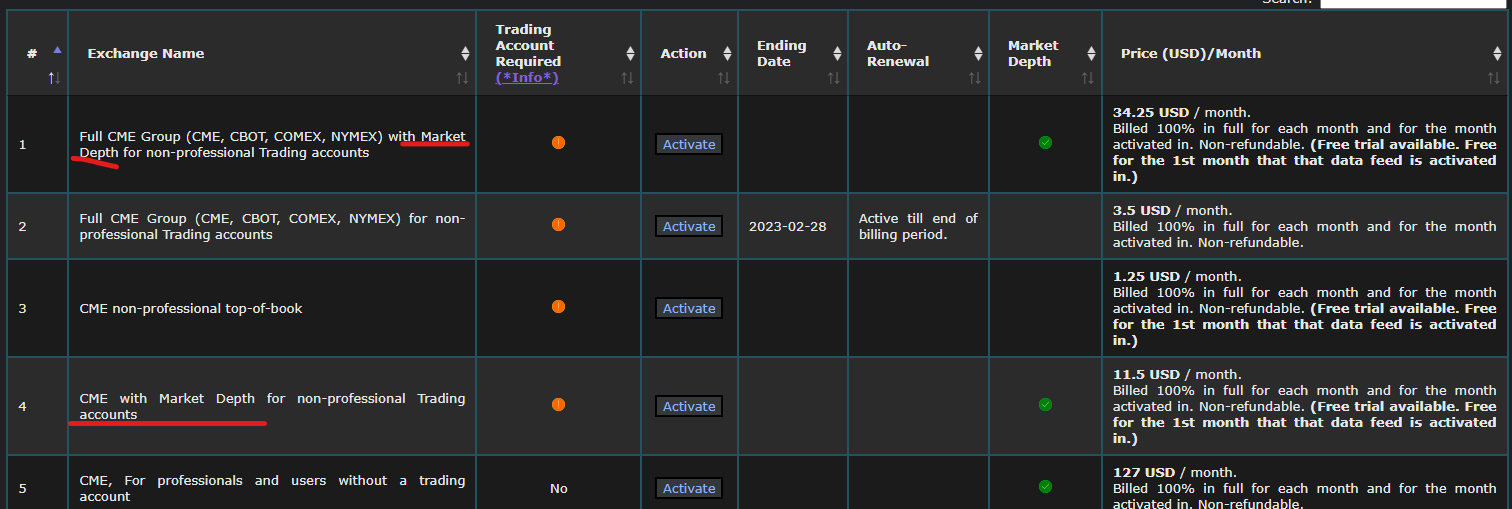Select 'CME non-professional top-of-book' exchange name

[x=191, y=308]
